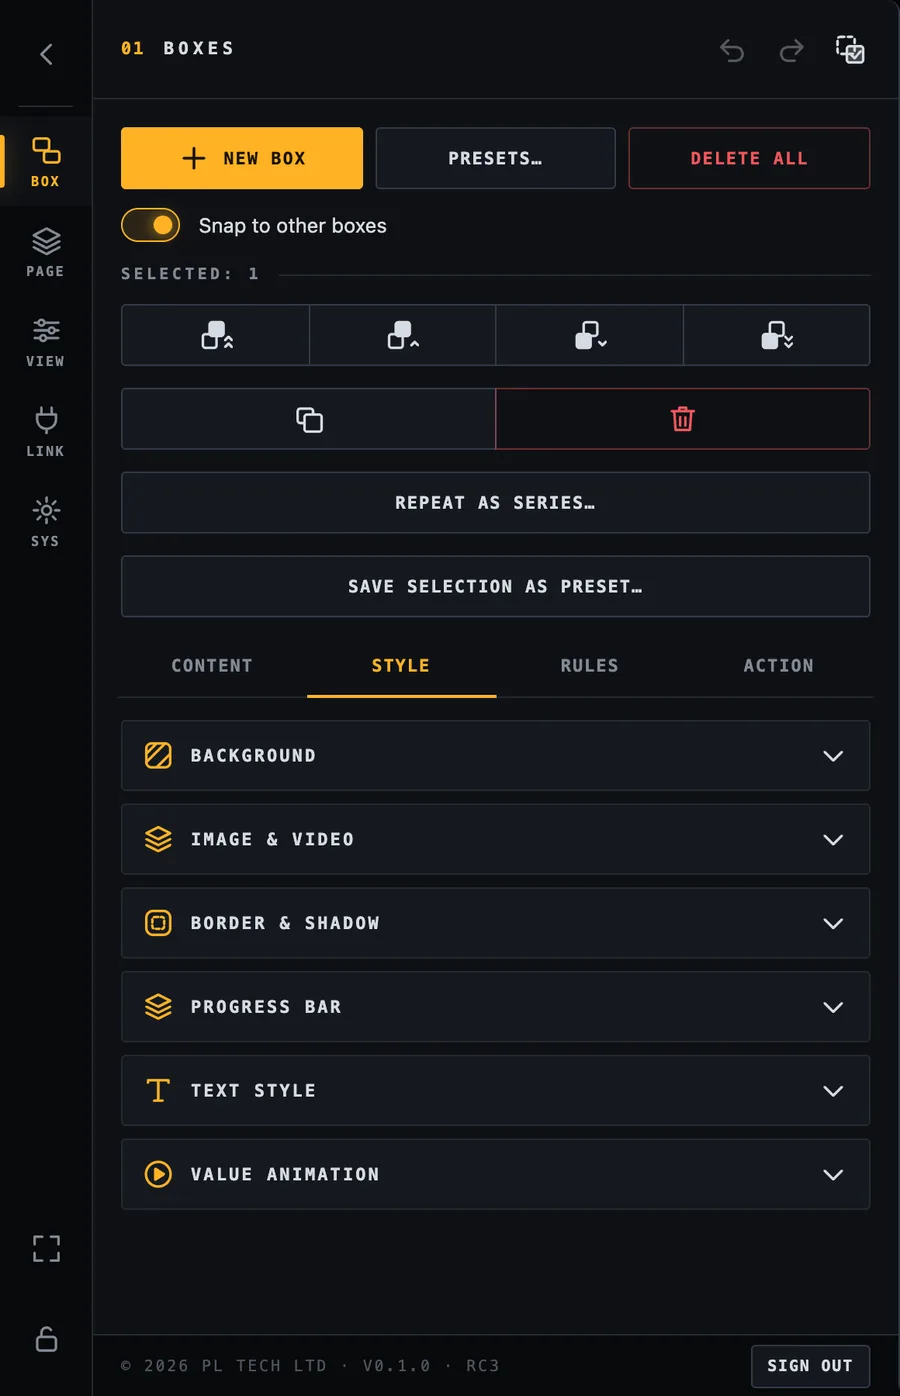Expand the Border & Shadow section chevron
This screenshot has height=1396, width=900.
click(x=833, y=923)
